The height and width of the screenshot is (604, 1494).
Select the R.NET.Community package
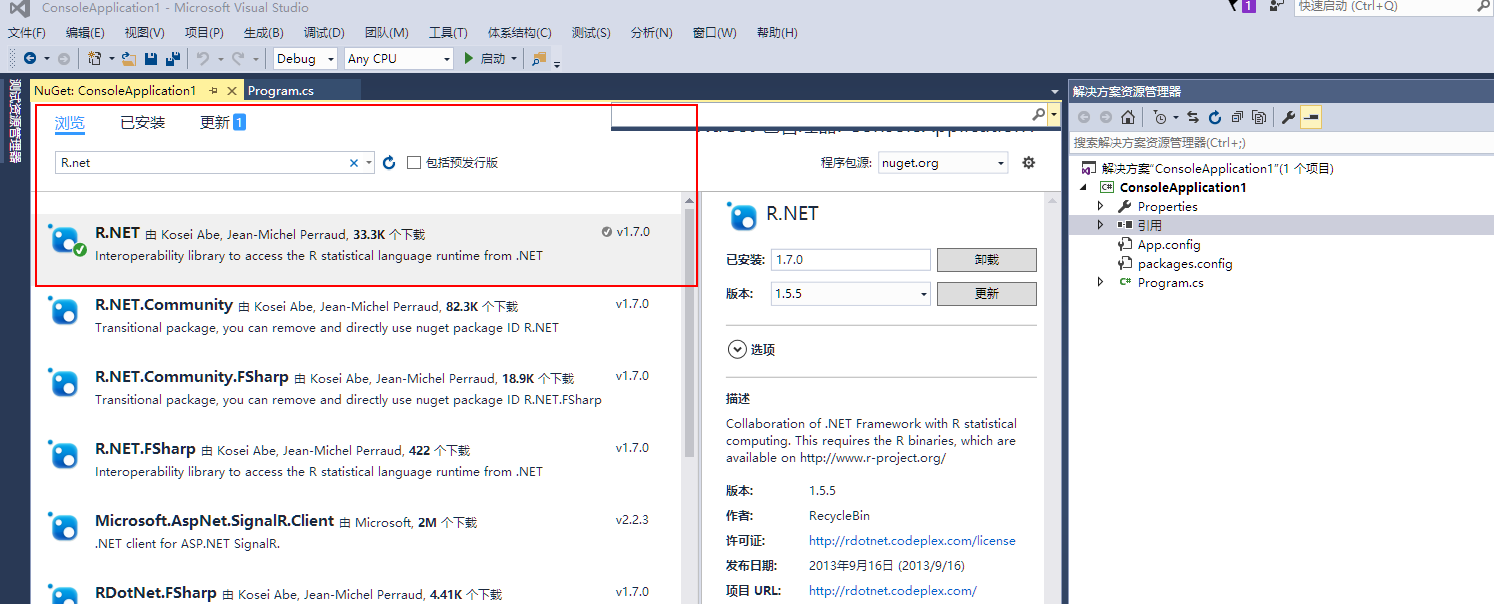358,316
